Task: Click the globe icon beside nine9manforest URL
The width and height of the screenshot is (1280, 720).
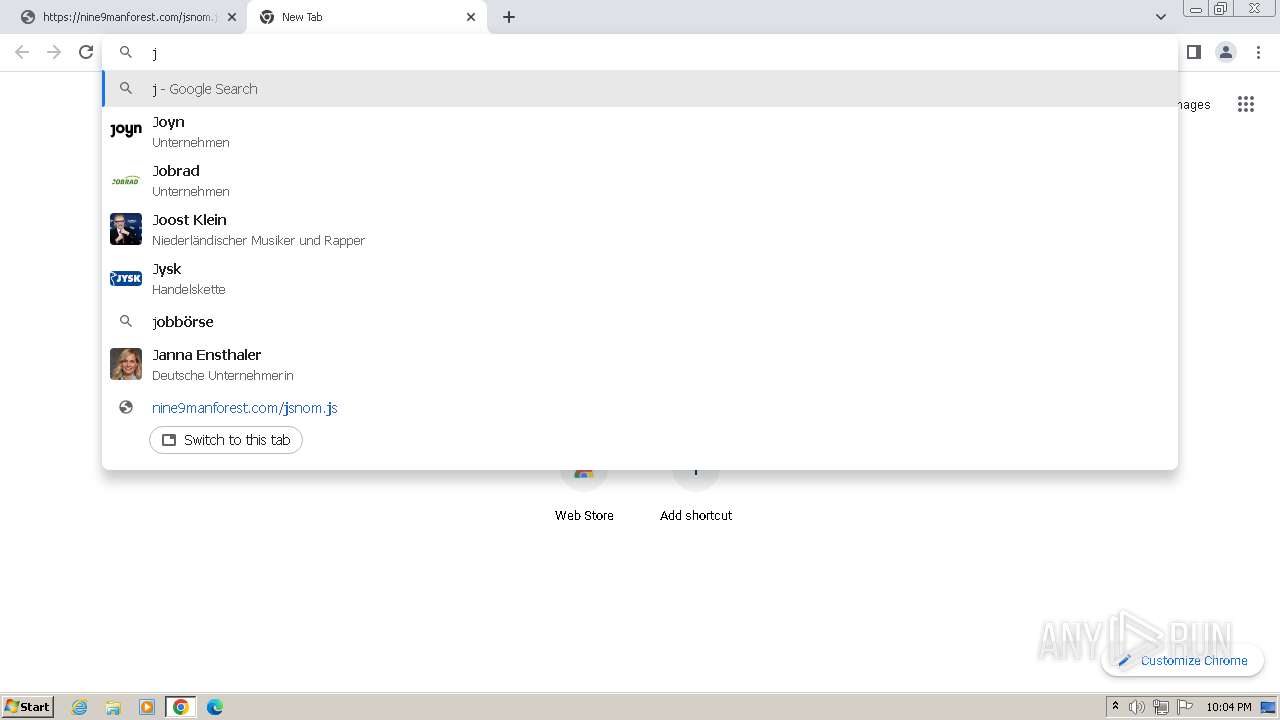Action: 126,407
